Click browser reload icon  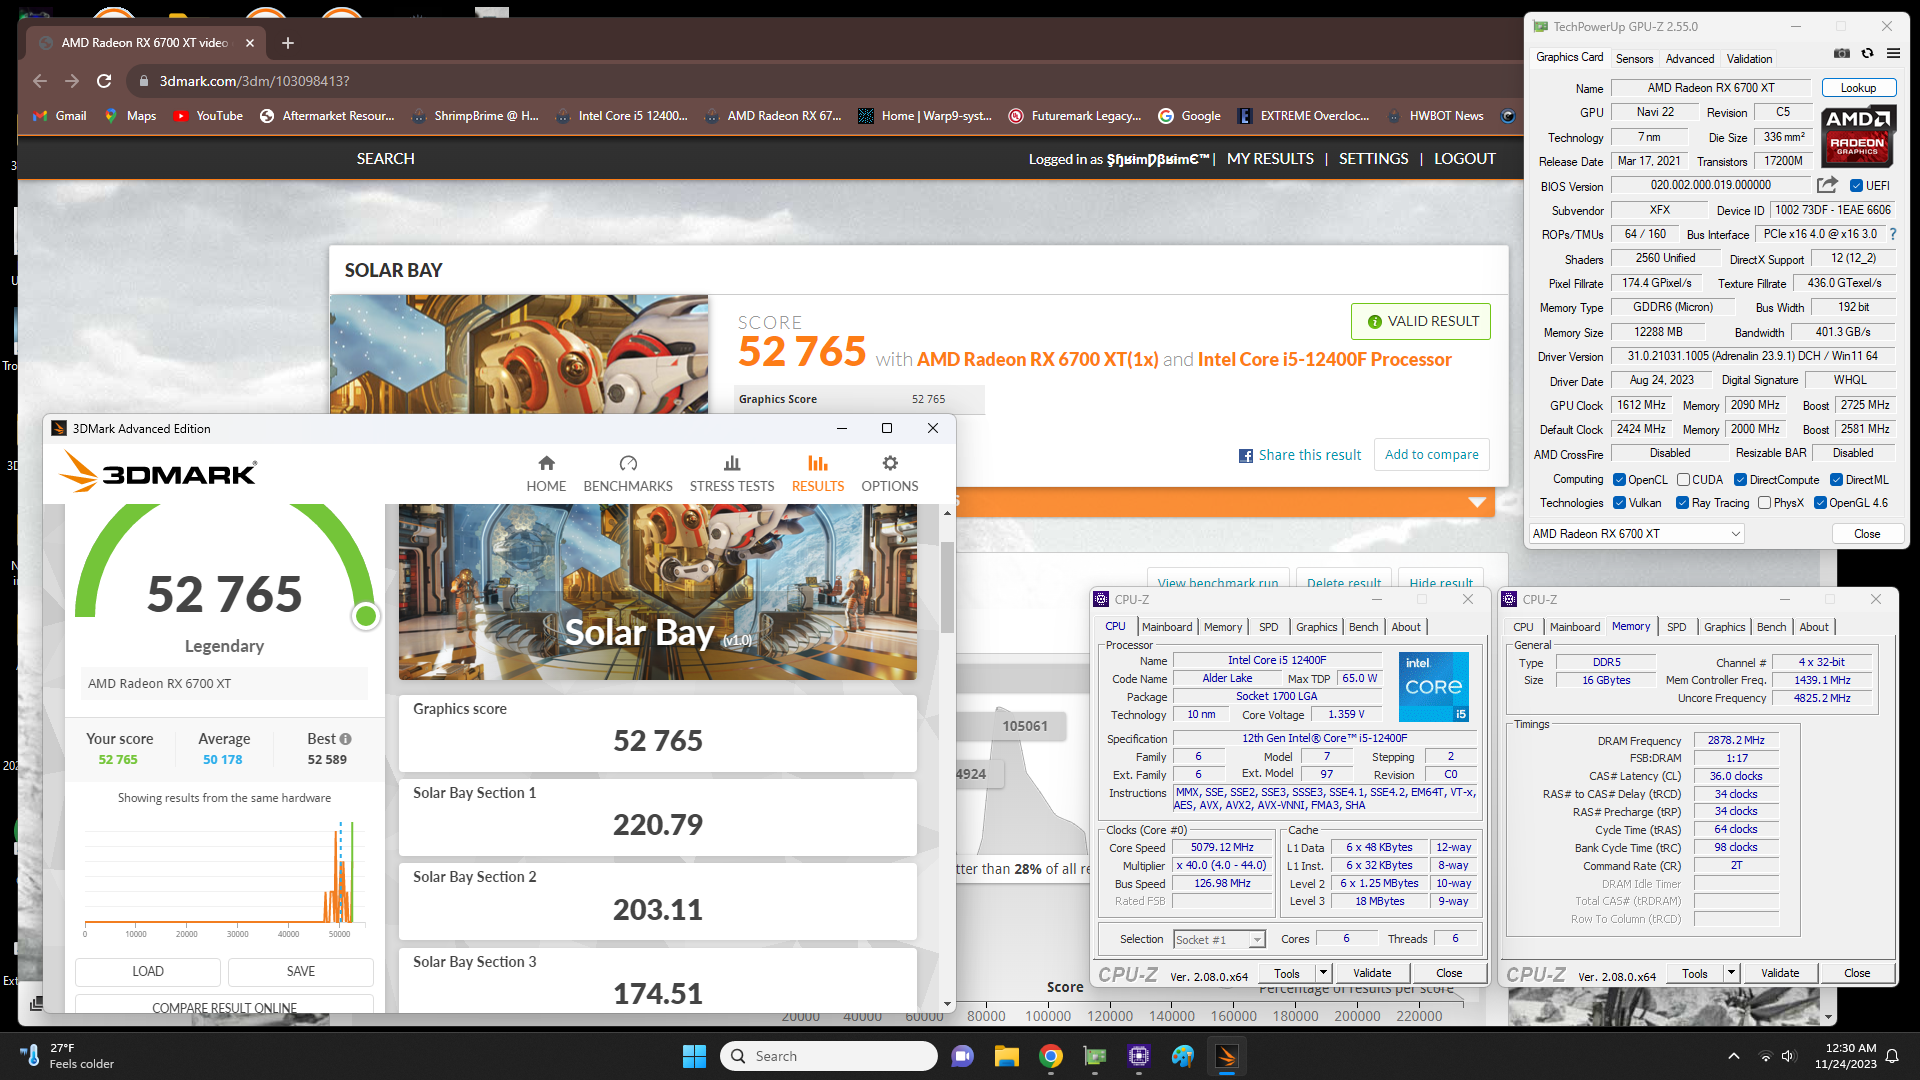[104, 81]
